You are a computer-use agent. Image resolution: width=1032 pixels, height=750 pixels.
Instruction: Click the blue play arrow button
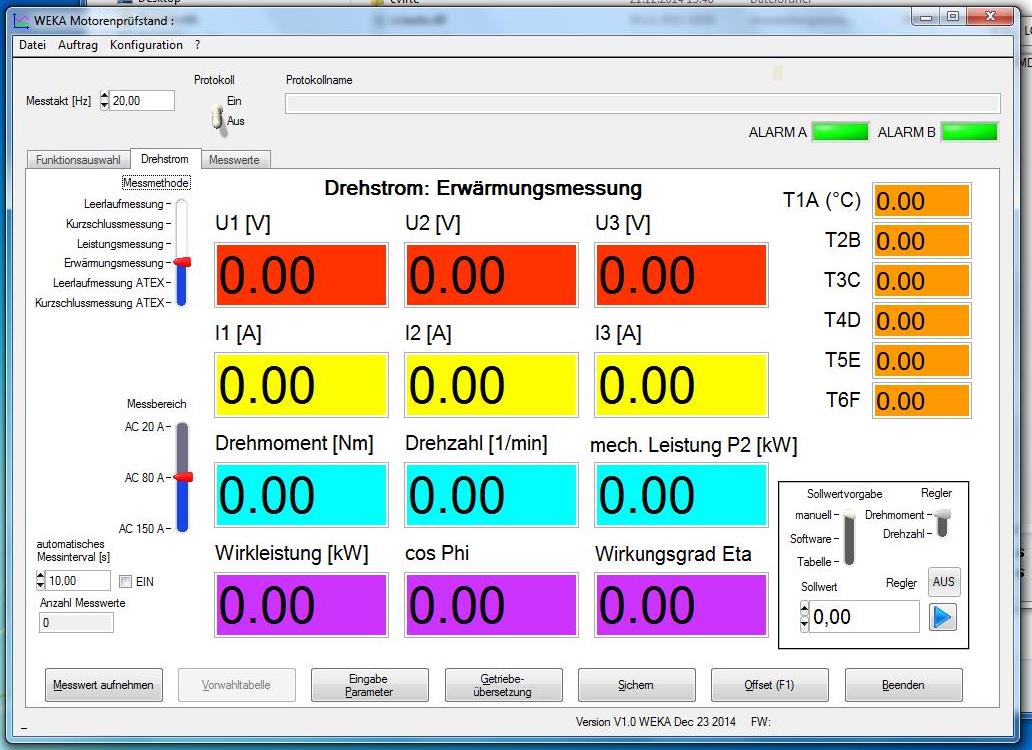click(942, 617)
